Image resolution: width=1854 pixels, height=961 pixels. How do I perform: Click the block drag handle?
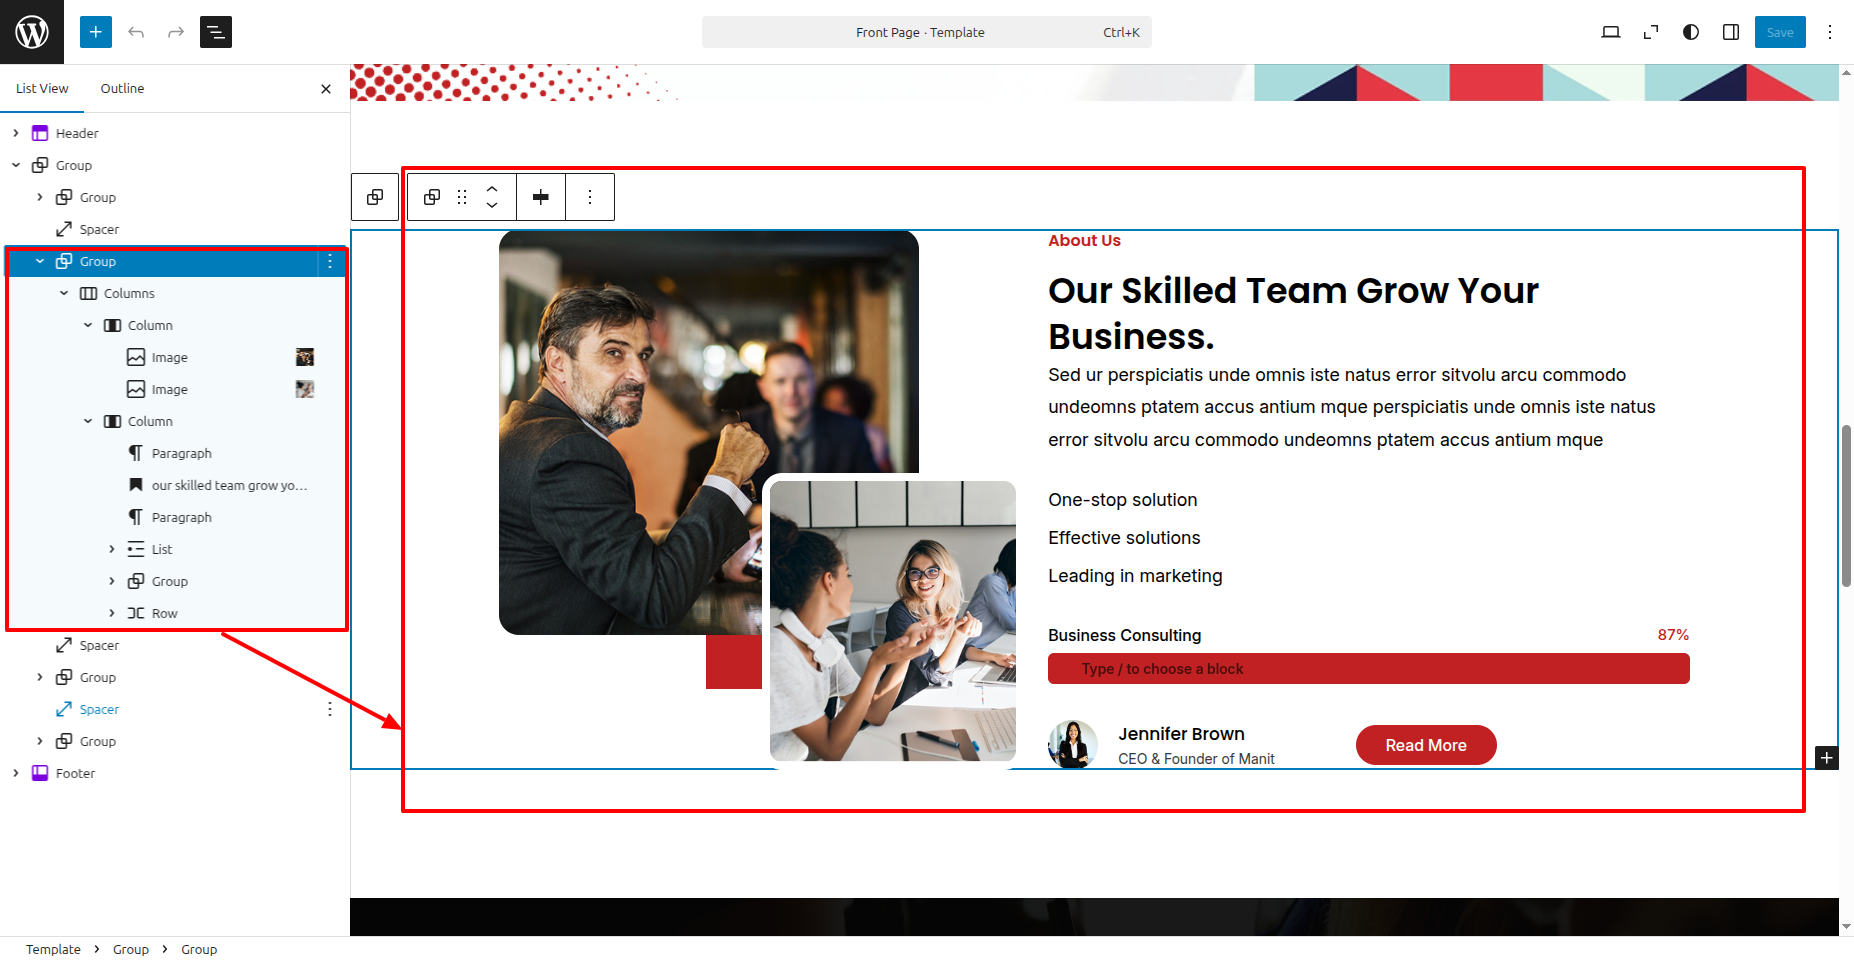(462, 197)
